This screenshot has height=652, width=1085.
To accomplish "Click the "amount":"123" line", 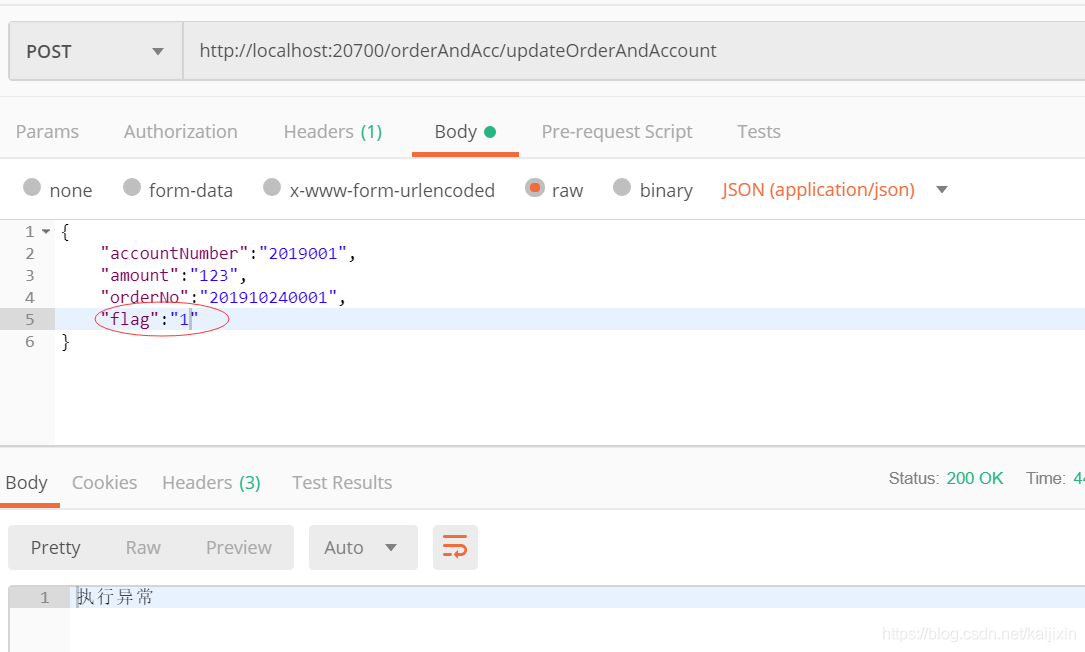I will pyautogui.click(x=173, y=275).
